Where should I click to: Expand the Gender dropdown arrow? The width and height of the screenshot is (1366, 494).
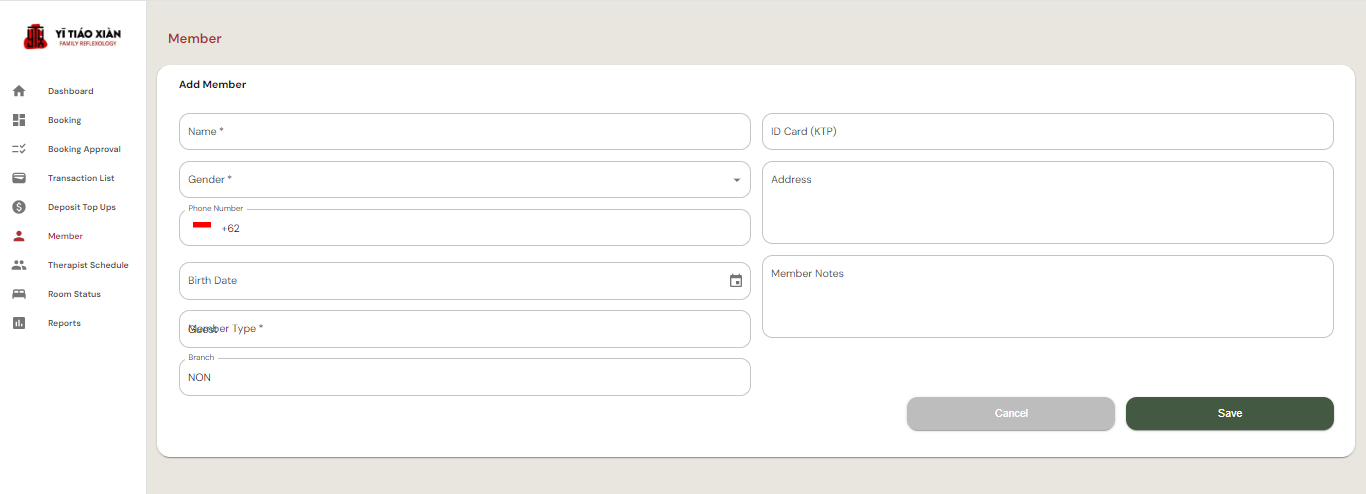[737, 180]
